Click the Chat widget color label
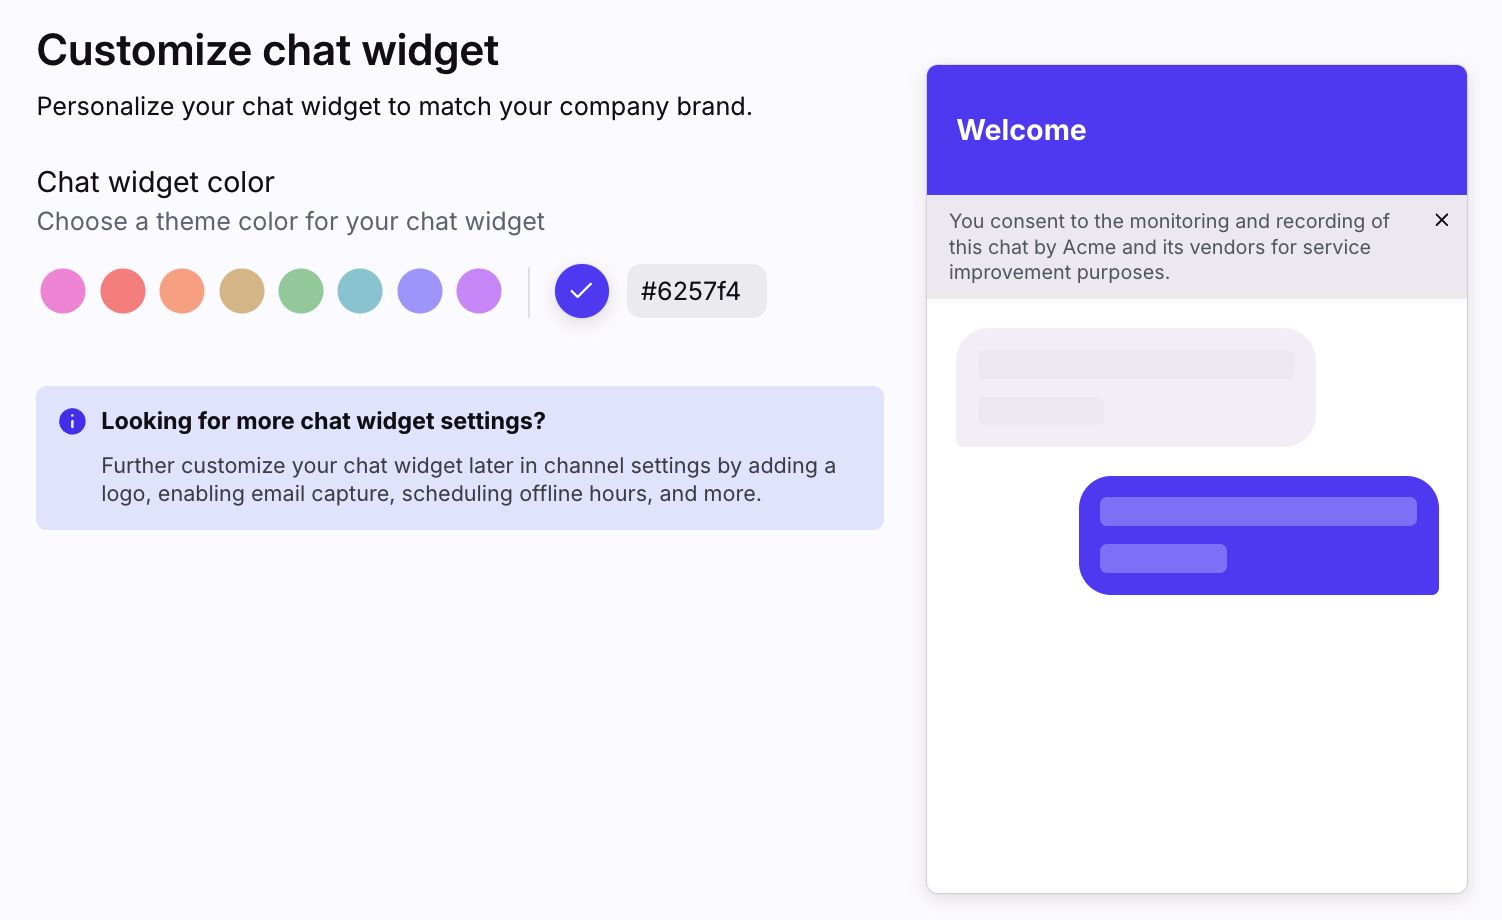1502x920 pixels. point(156,182)
